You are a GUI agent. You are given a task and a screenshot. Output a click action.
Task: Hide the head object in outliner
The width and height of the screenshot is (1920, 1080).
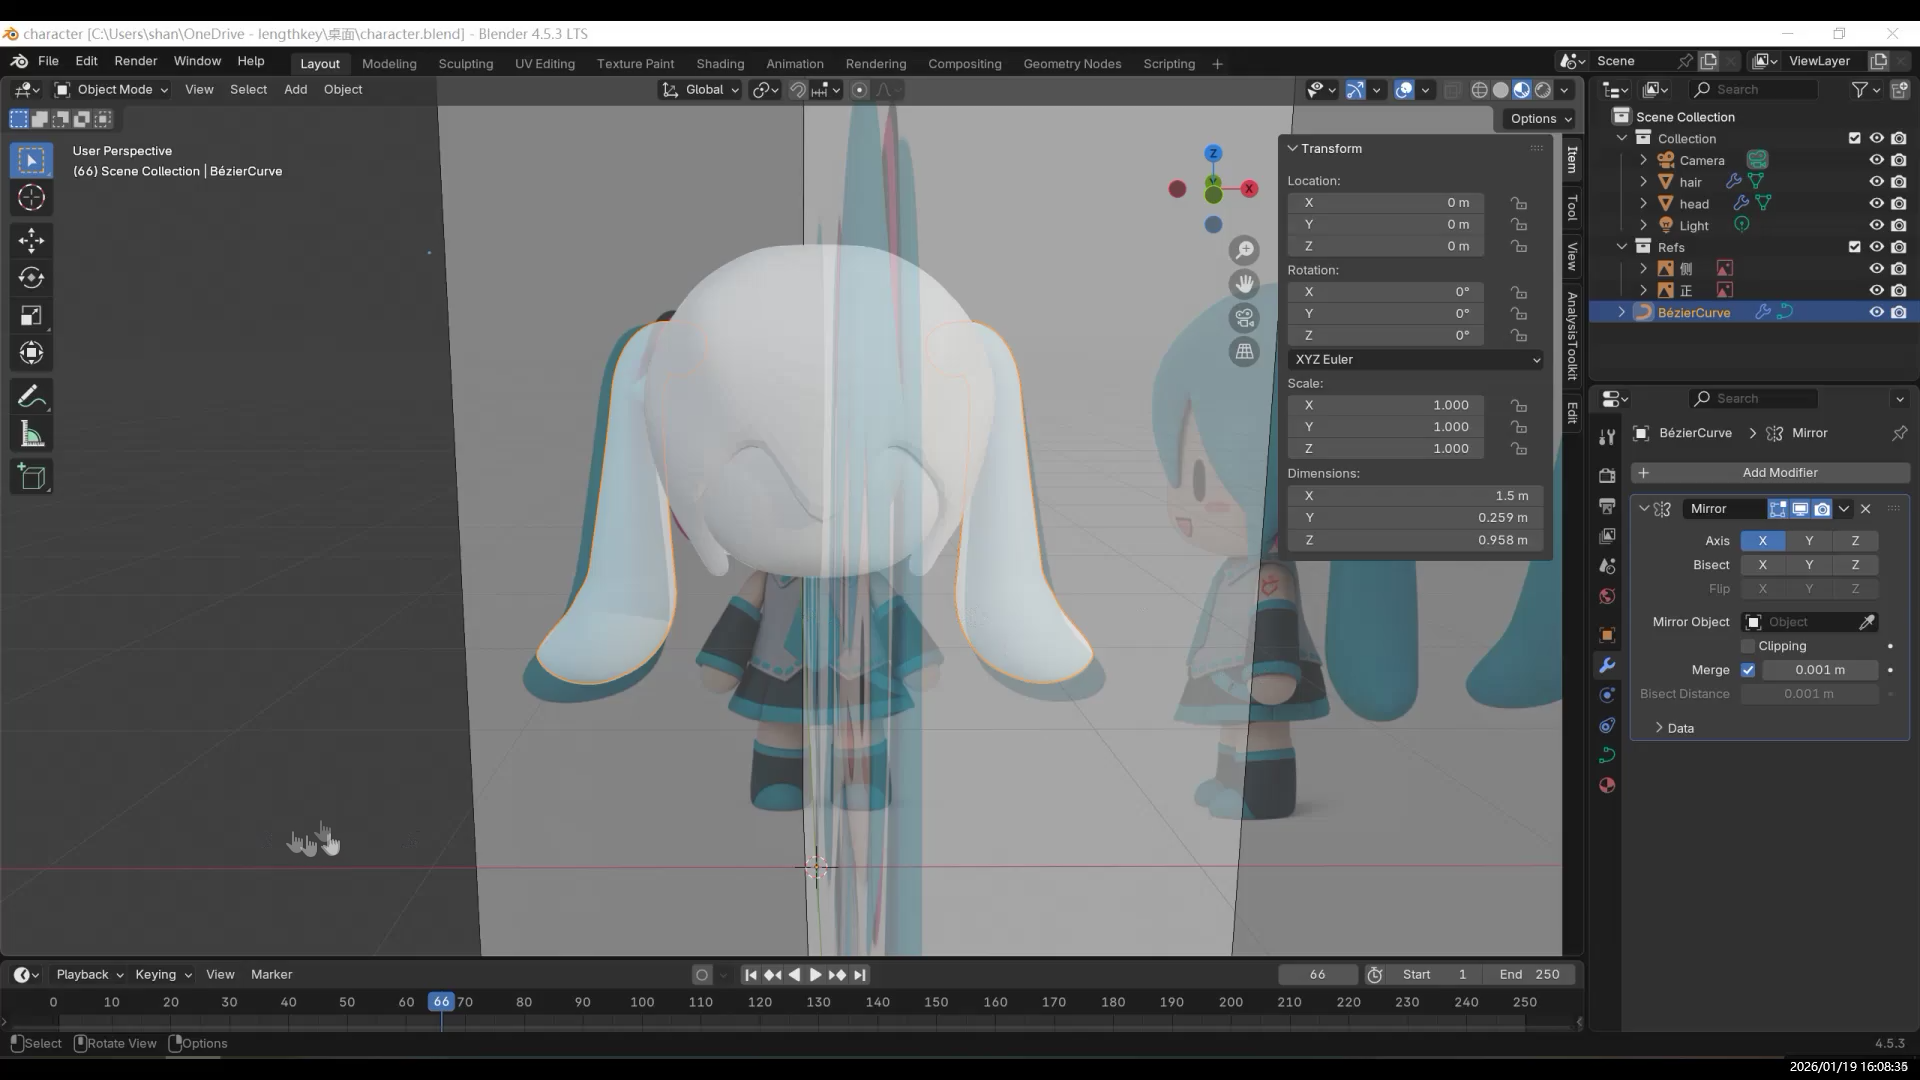point(1876,203)
